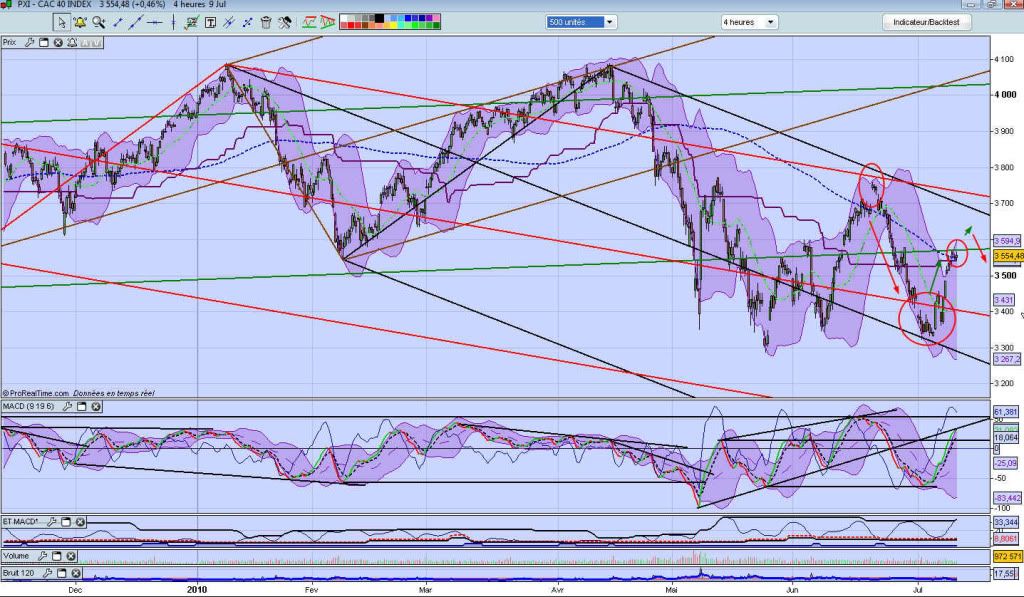Click the ProRealTime.com link on chart

[x=36, y=393]
